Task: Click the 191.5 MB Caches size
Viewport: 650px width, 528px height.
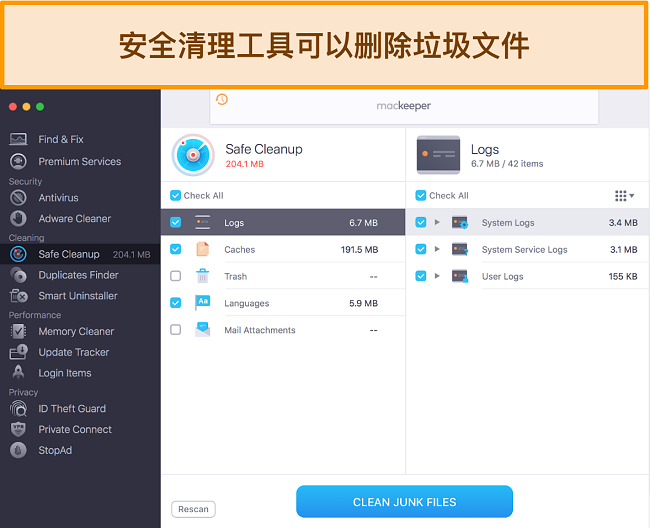Action: coord(359,249)
